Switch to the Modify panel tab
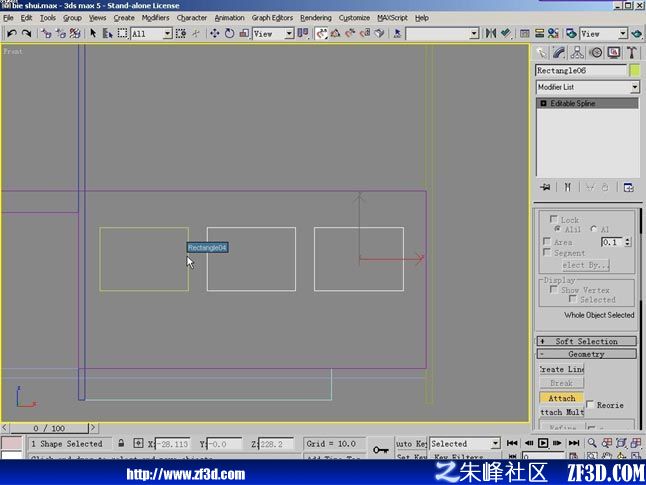 (559, 52)
